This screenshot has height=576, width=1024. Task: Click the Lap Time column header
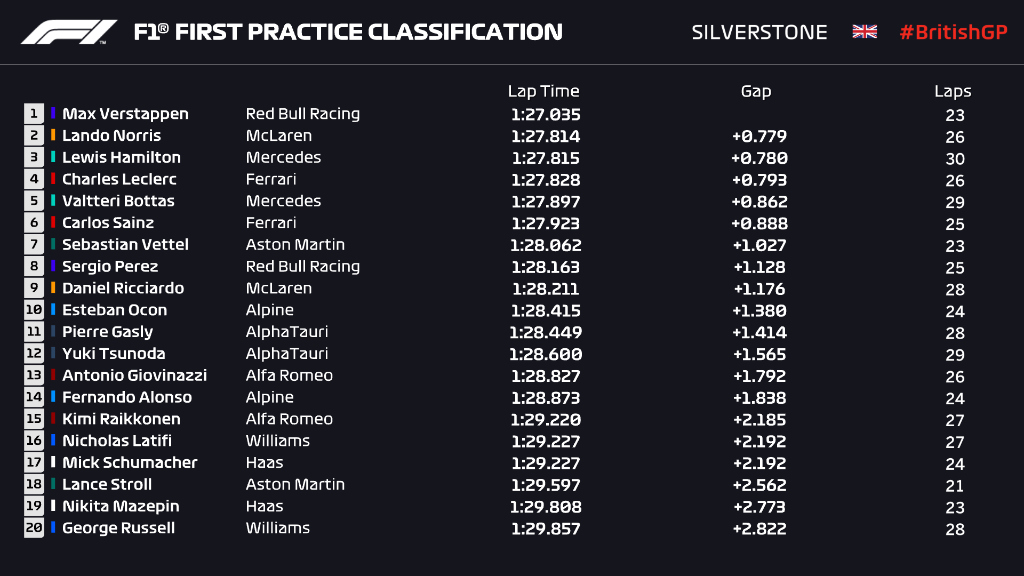543,91
